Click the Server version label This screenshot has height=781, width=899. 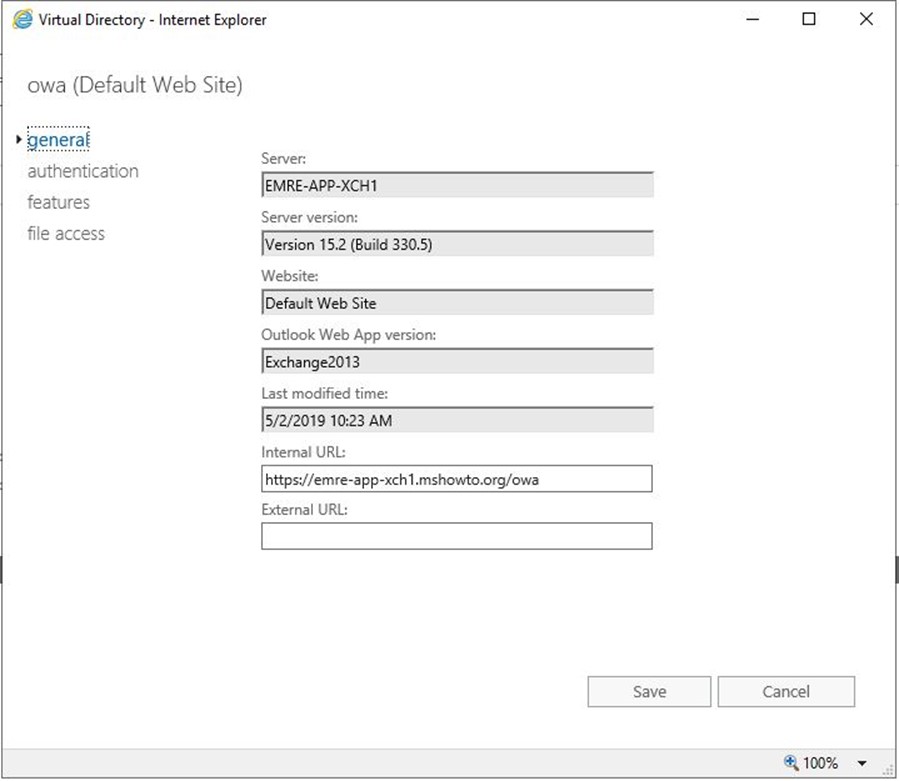click(x=310, y=217)
